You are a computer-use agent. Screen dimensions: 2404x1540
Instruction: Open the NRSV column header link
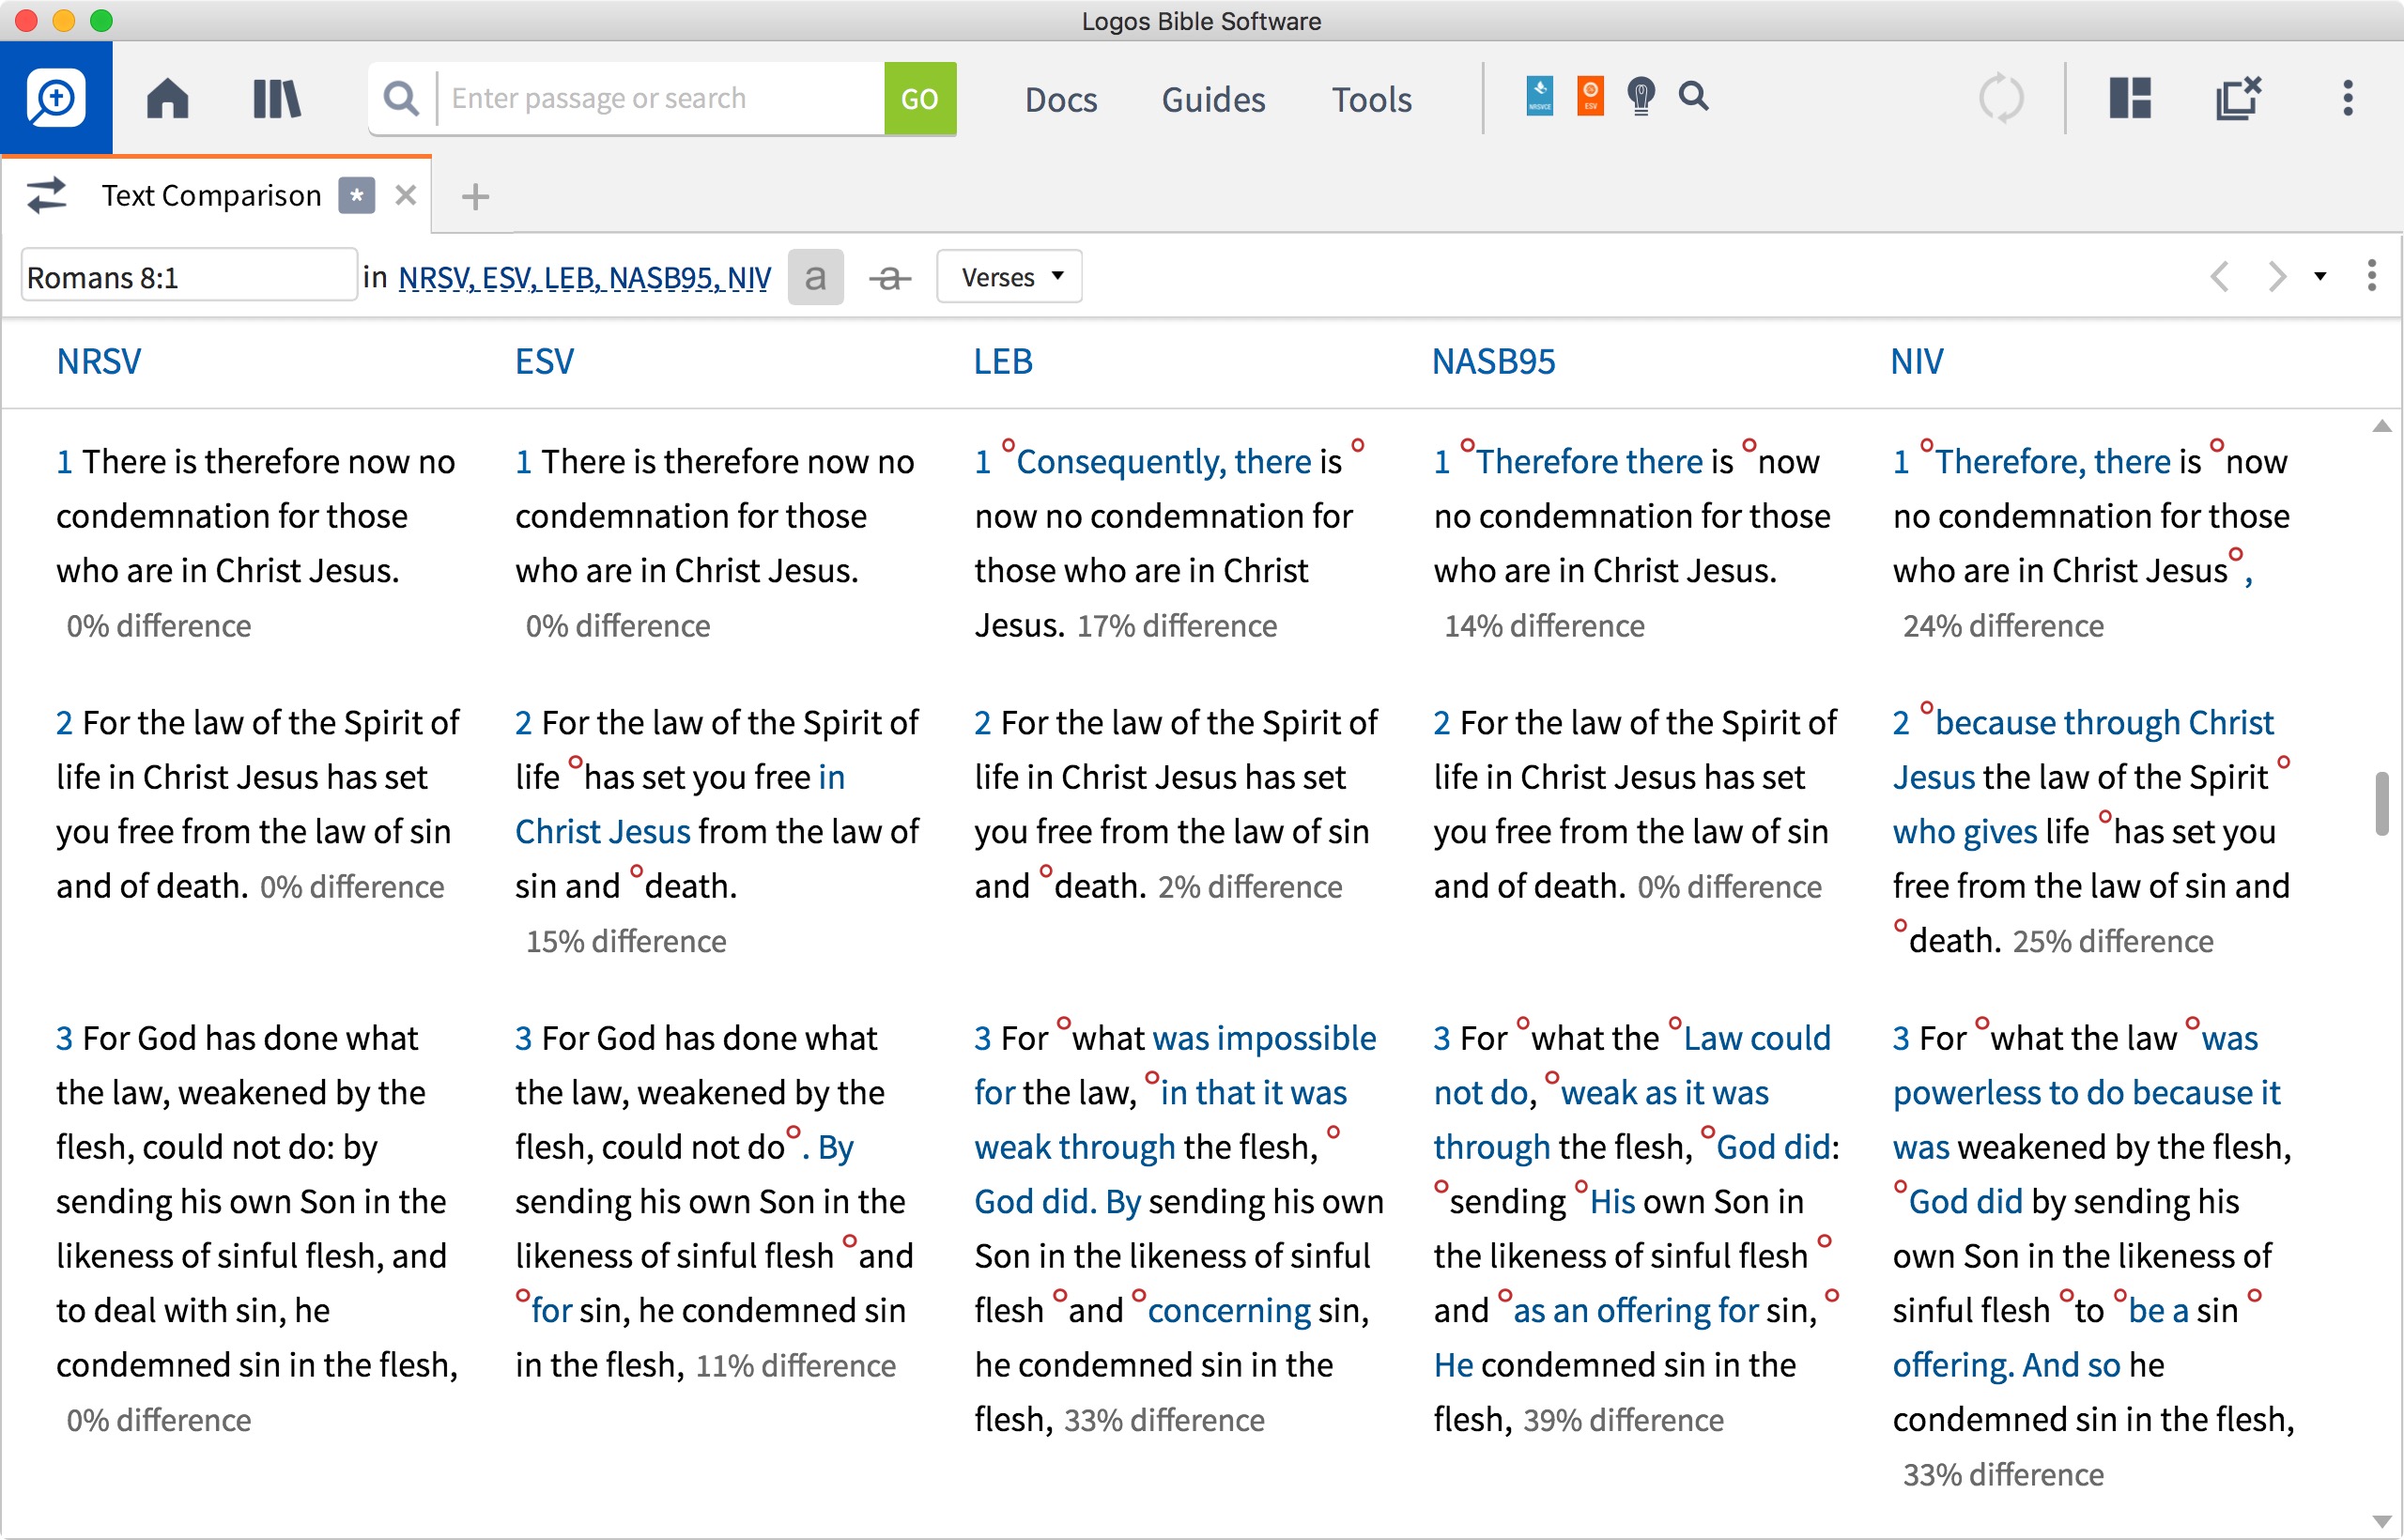coord(98,361)
